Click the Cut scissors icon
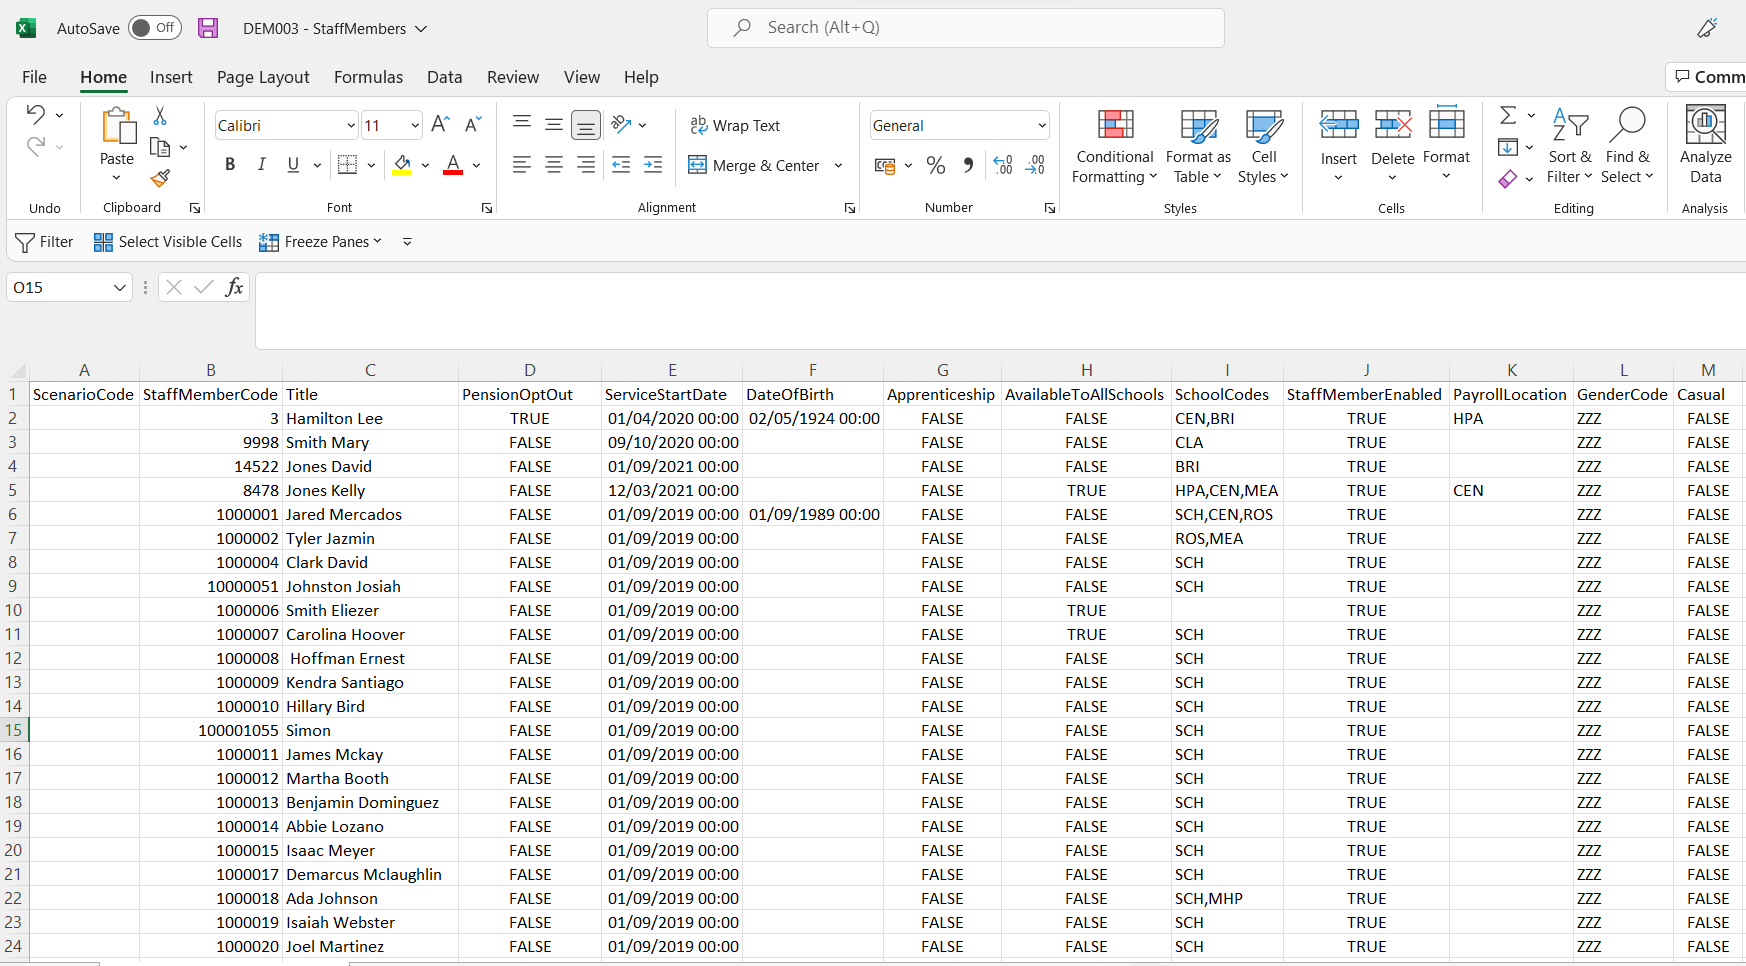The height and width of the screenshot is (966, 1746). point(160,115)
